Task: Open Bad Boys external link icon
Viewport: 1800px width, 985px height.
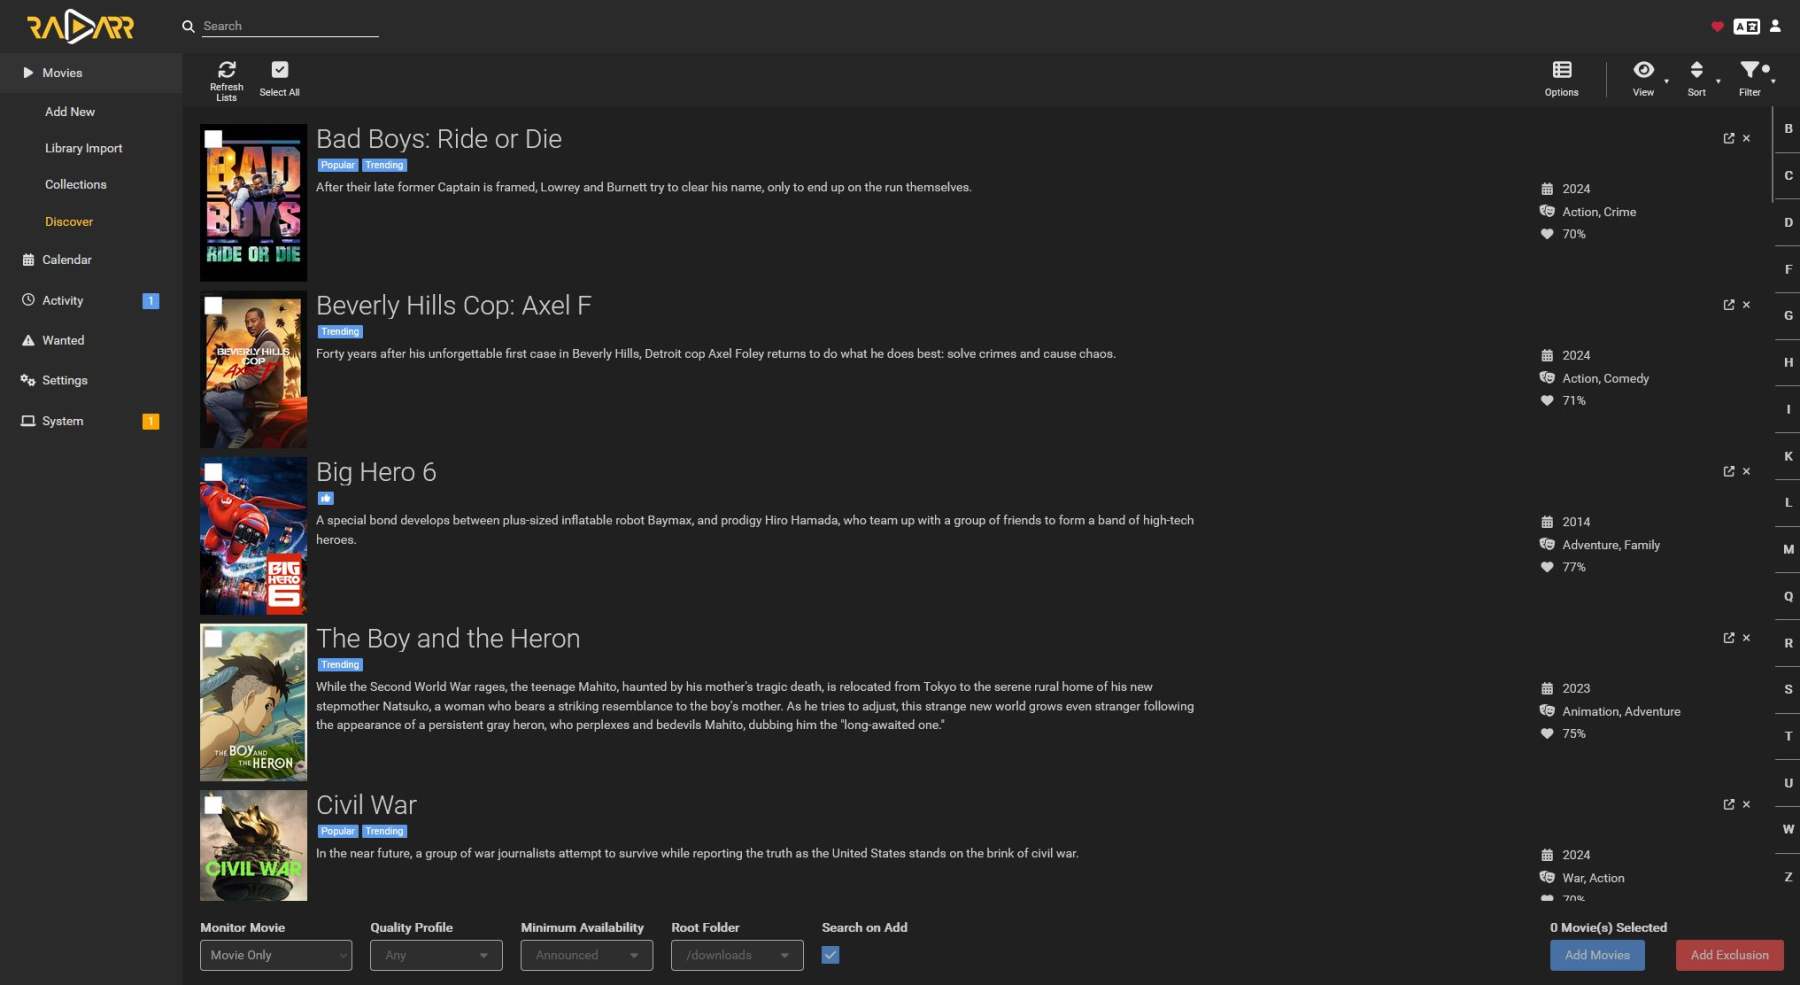Action: [1729, 139]
